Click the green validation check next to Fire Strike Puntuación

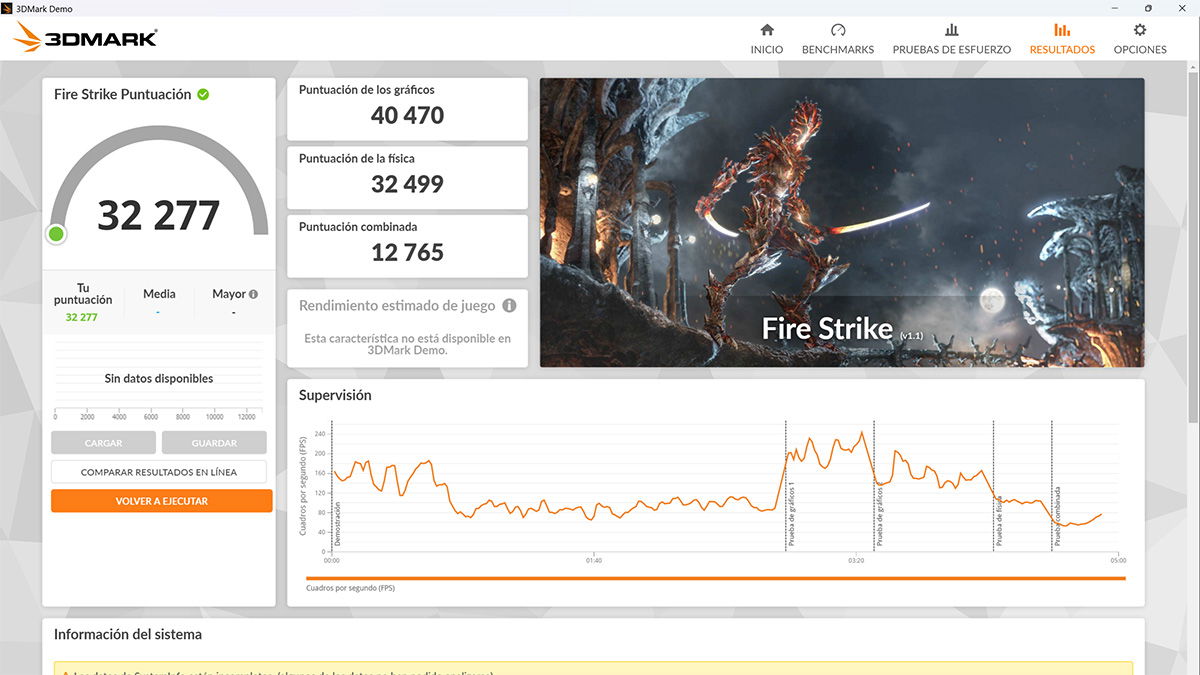[203, 94]
